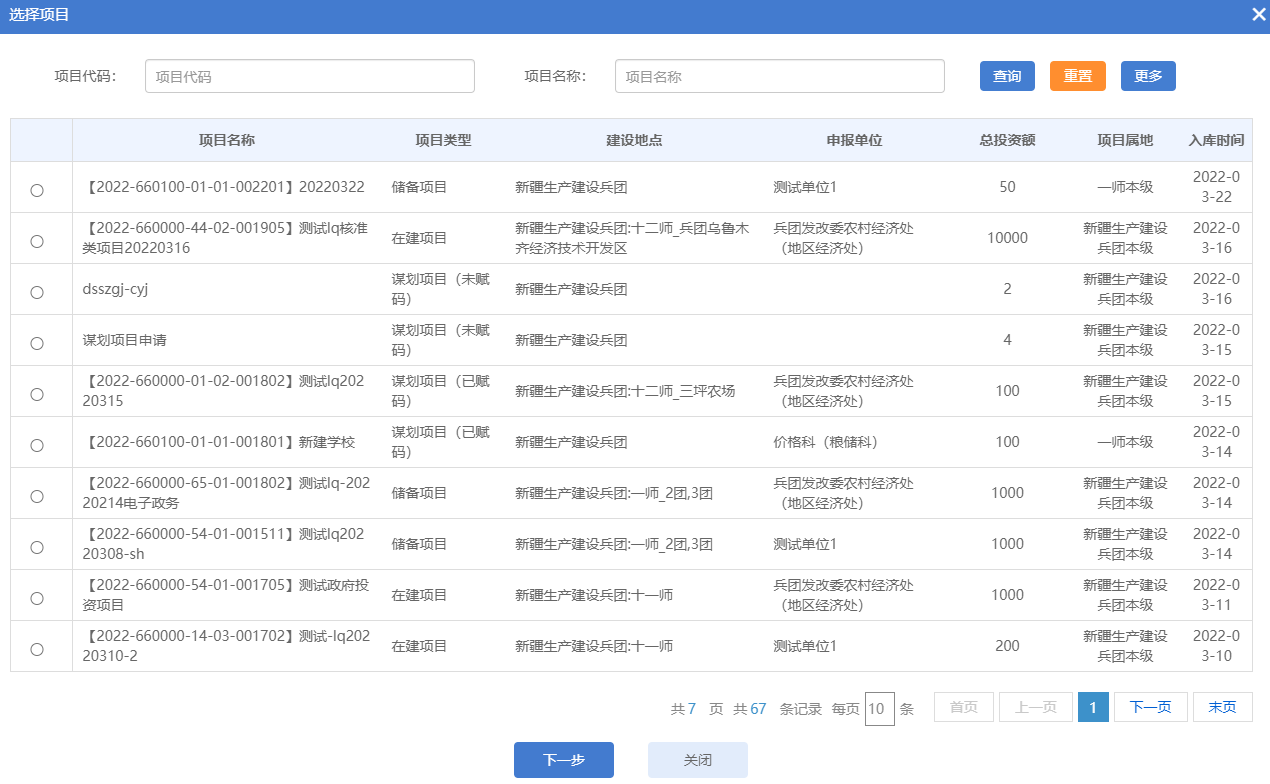The height and width of the screenshot is (784, 1270).
Task: Go to next page with 下一页
Action: tap(1150, 707)
